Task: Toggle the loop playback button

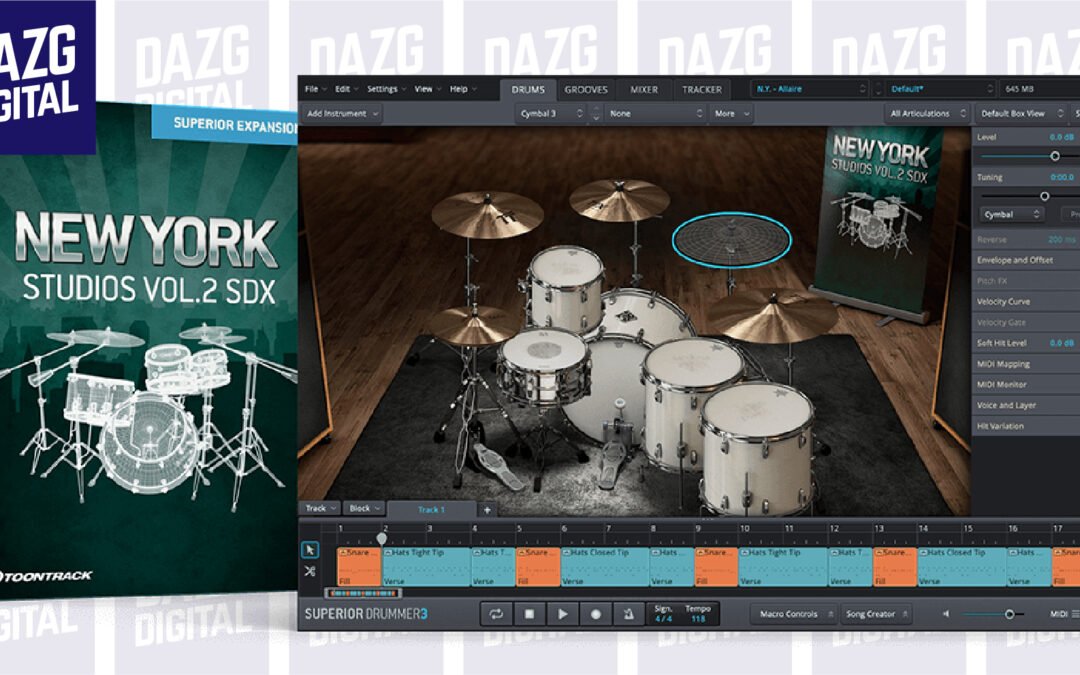Action: [496, 614]
